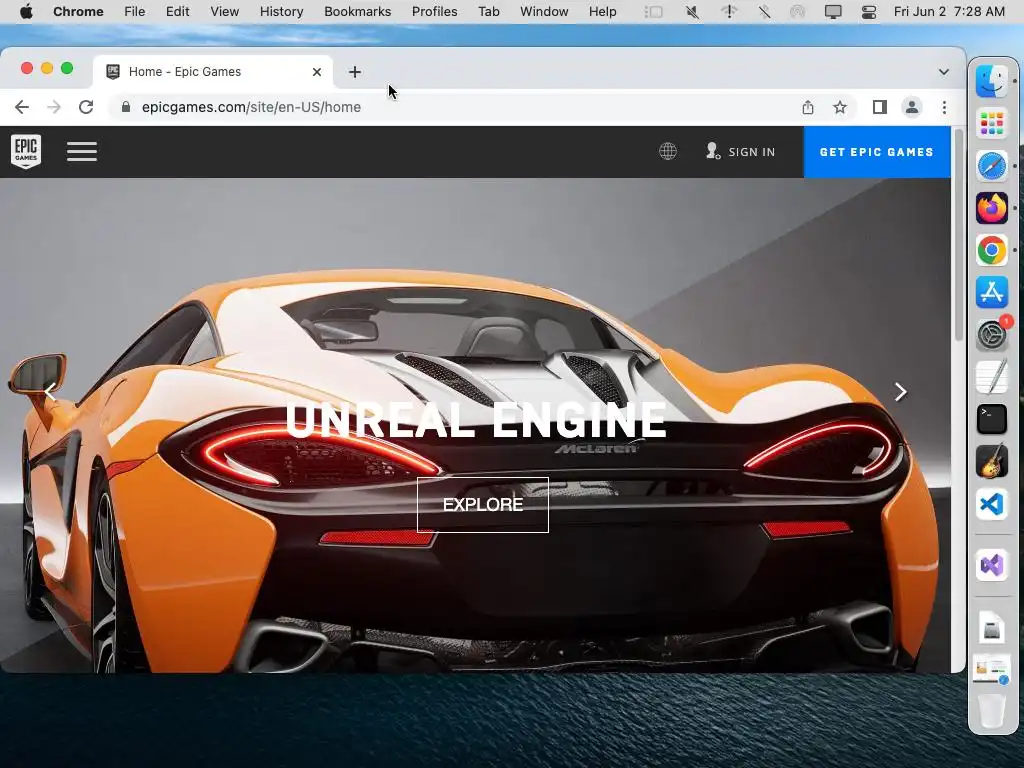
Task: Open the language globe selector
Action: pyautogui.click(x=667, y=152)
